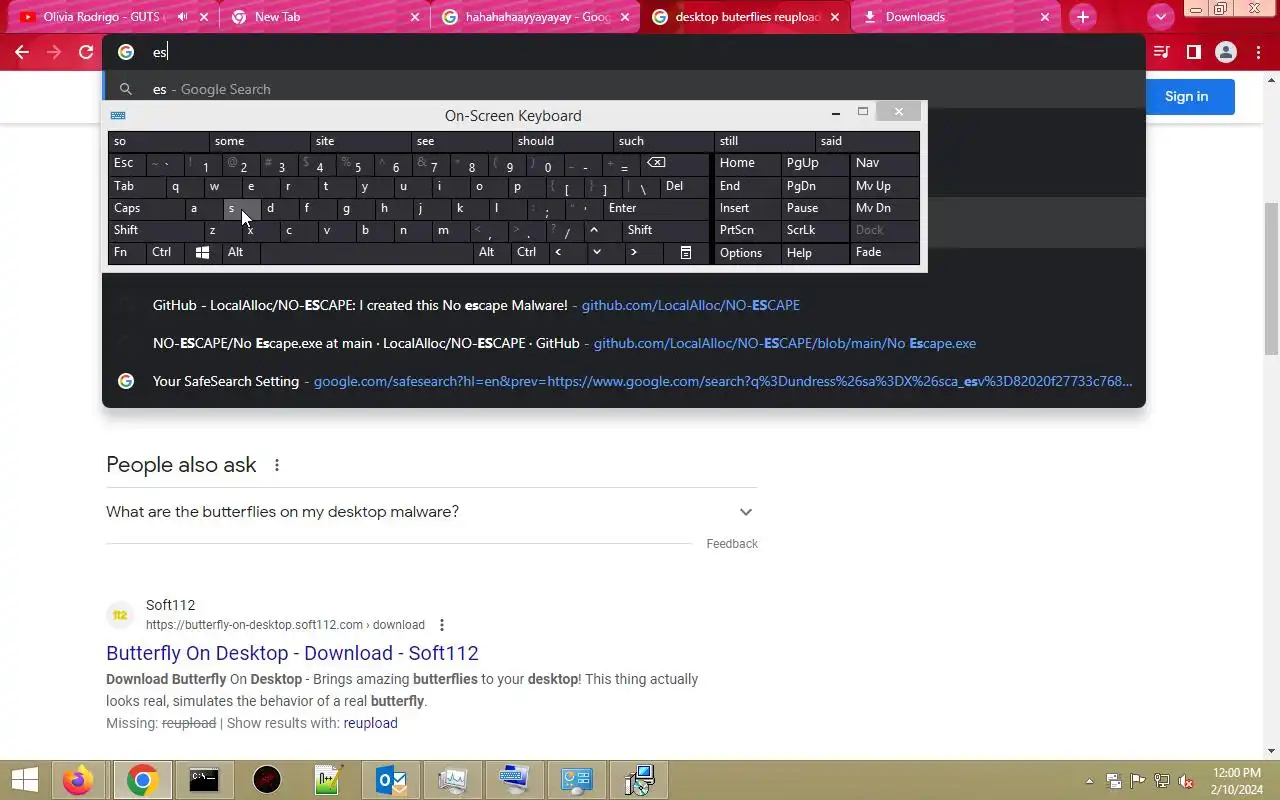Image resolution: width=1280 pixels, height=800 pixels.
Task: Click the Sign in button
Action: (x=1186, y=96)
